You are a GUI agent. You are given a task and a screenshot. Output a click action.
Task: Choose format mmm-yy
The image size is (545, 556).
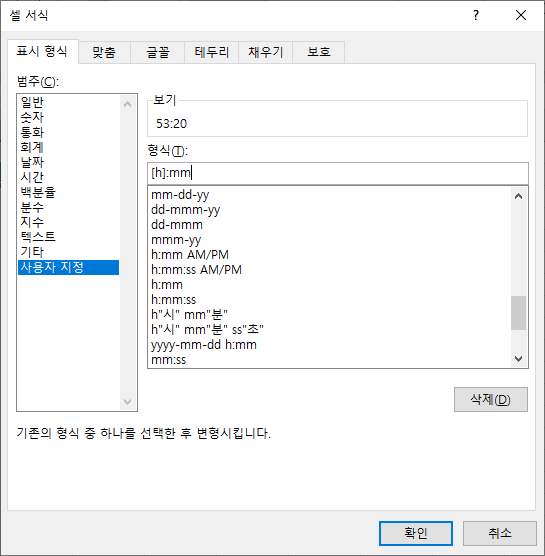tap(329, 240)
